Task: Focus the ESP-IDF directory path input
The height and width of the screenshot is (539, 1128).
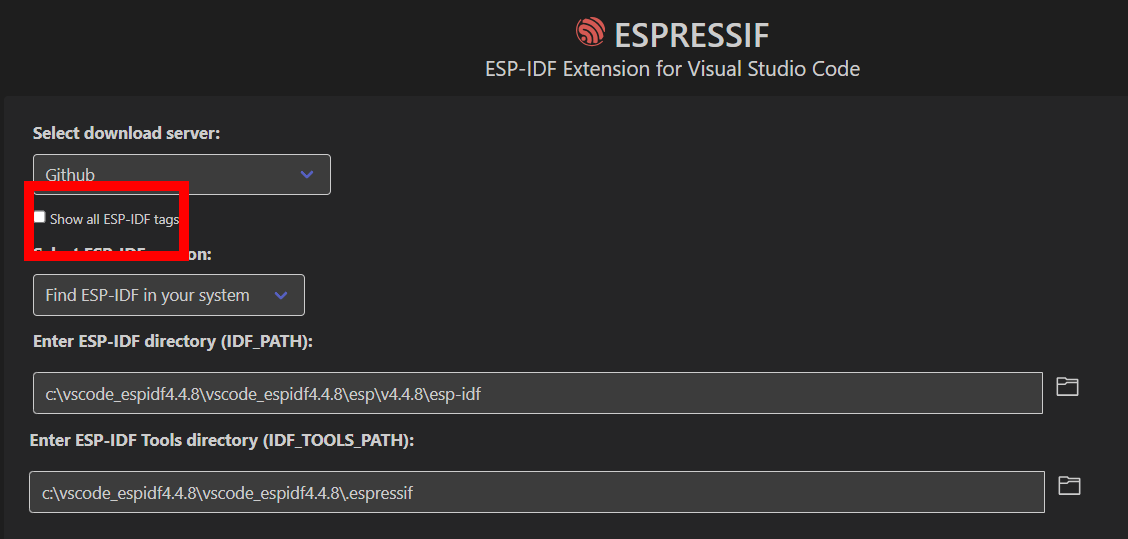Action: click(x=537, y=393)
